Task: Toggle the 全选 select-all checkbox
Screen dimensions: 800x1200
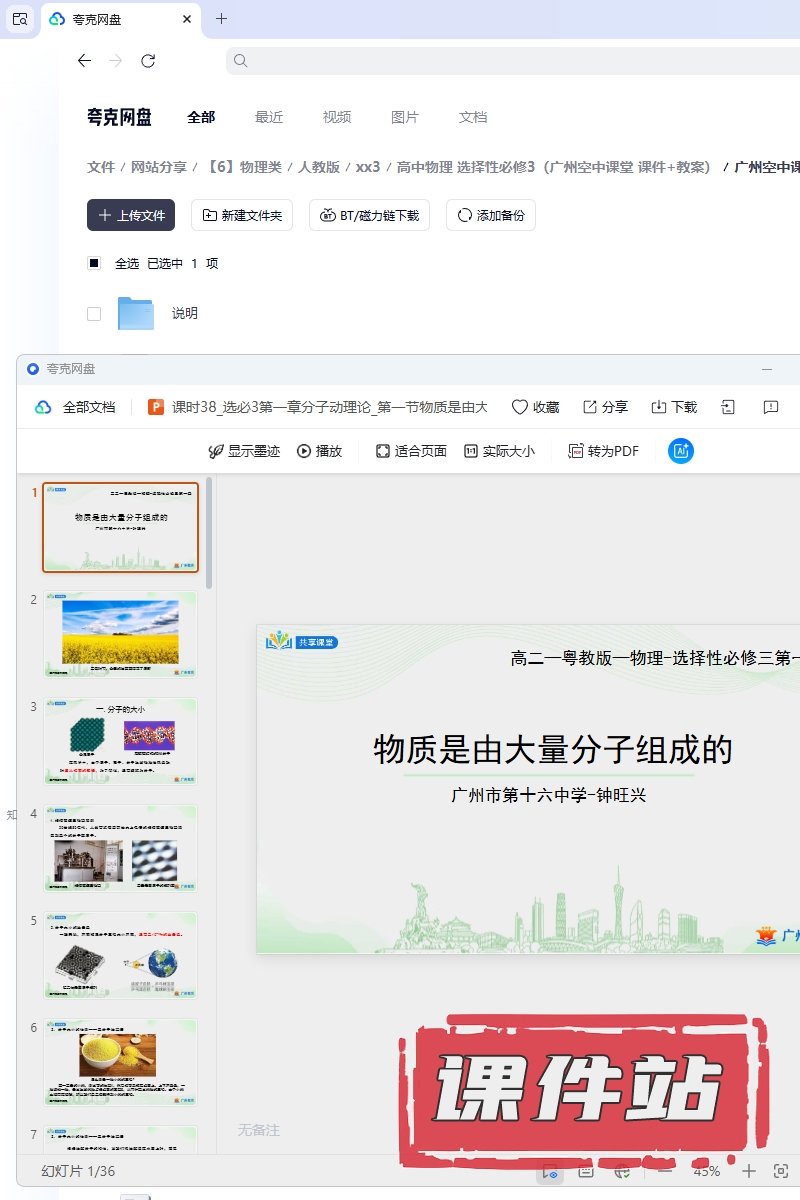Action: coord(94,264)
